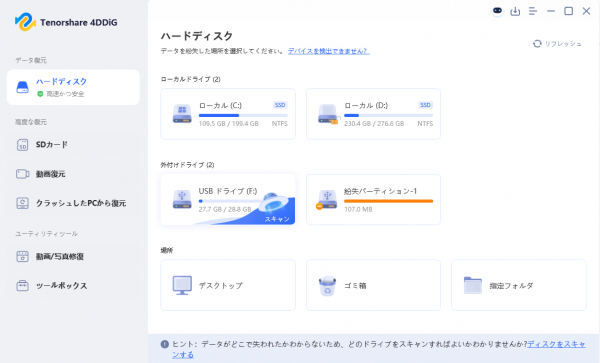Open the 動画/写真修復 repair tool
This screenshot has height=363, width=600.
tap(73, 257)
